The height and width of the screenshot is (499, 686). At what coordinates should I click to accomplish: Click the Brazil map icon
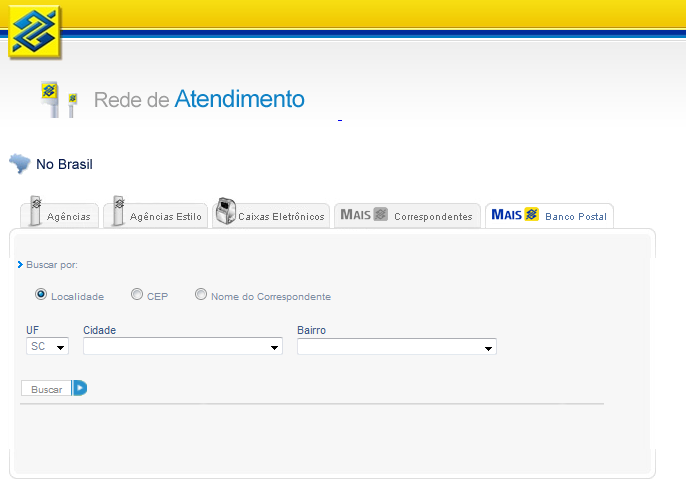tap(20, 163)
